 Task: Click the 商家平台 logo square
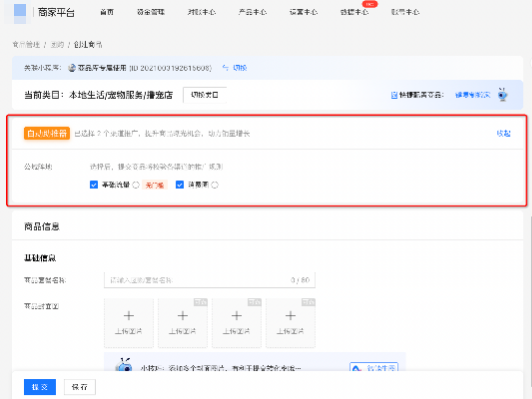pos(20,13)
